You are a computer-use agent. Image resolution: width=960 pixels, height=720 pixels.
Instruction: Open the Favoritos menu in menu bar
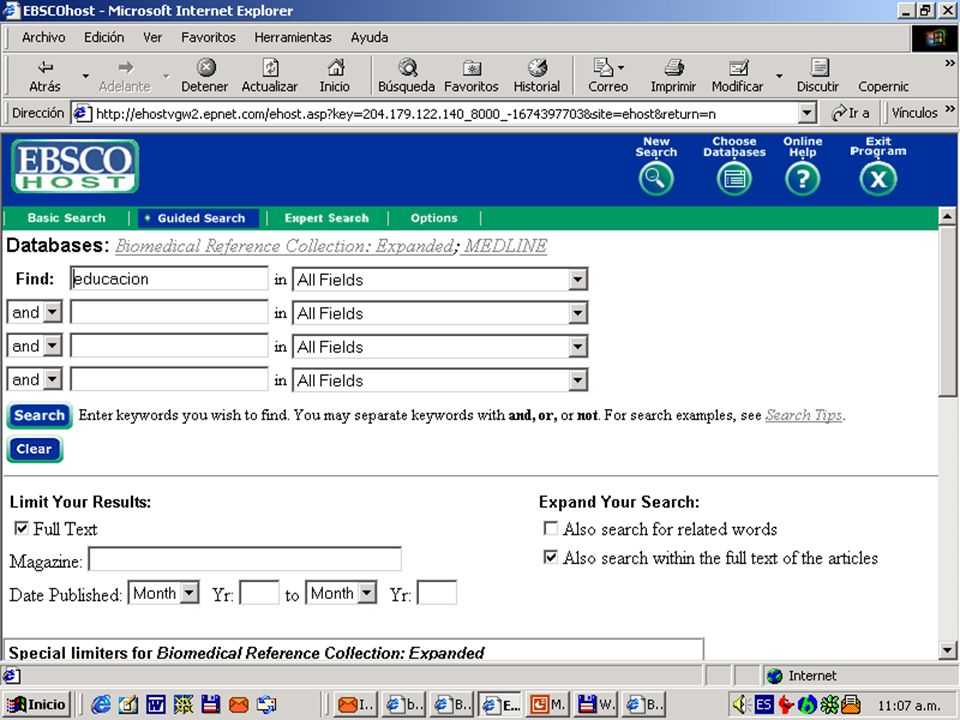(x=208, y=37)
